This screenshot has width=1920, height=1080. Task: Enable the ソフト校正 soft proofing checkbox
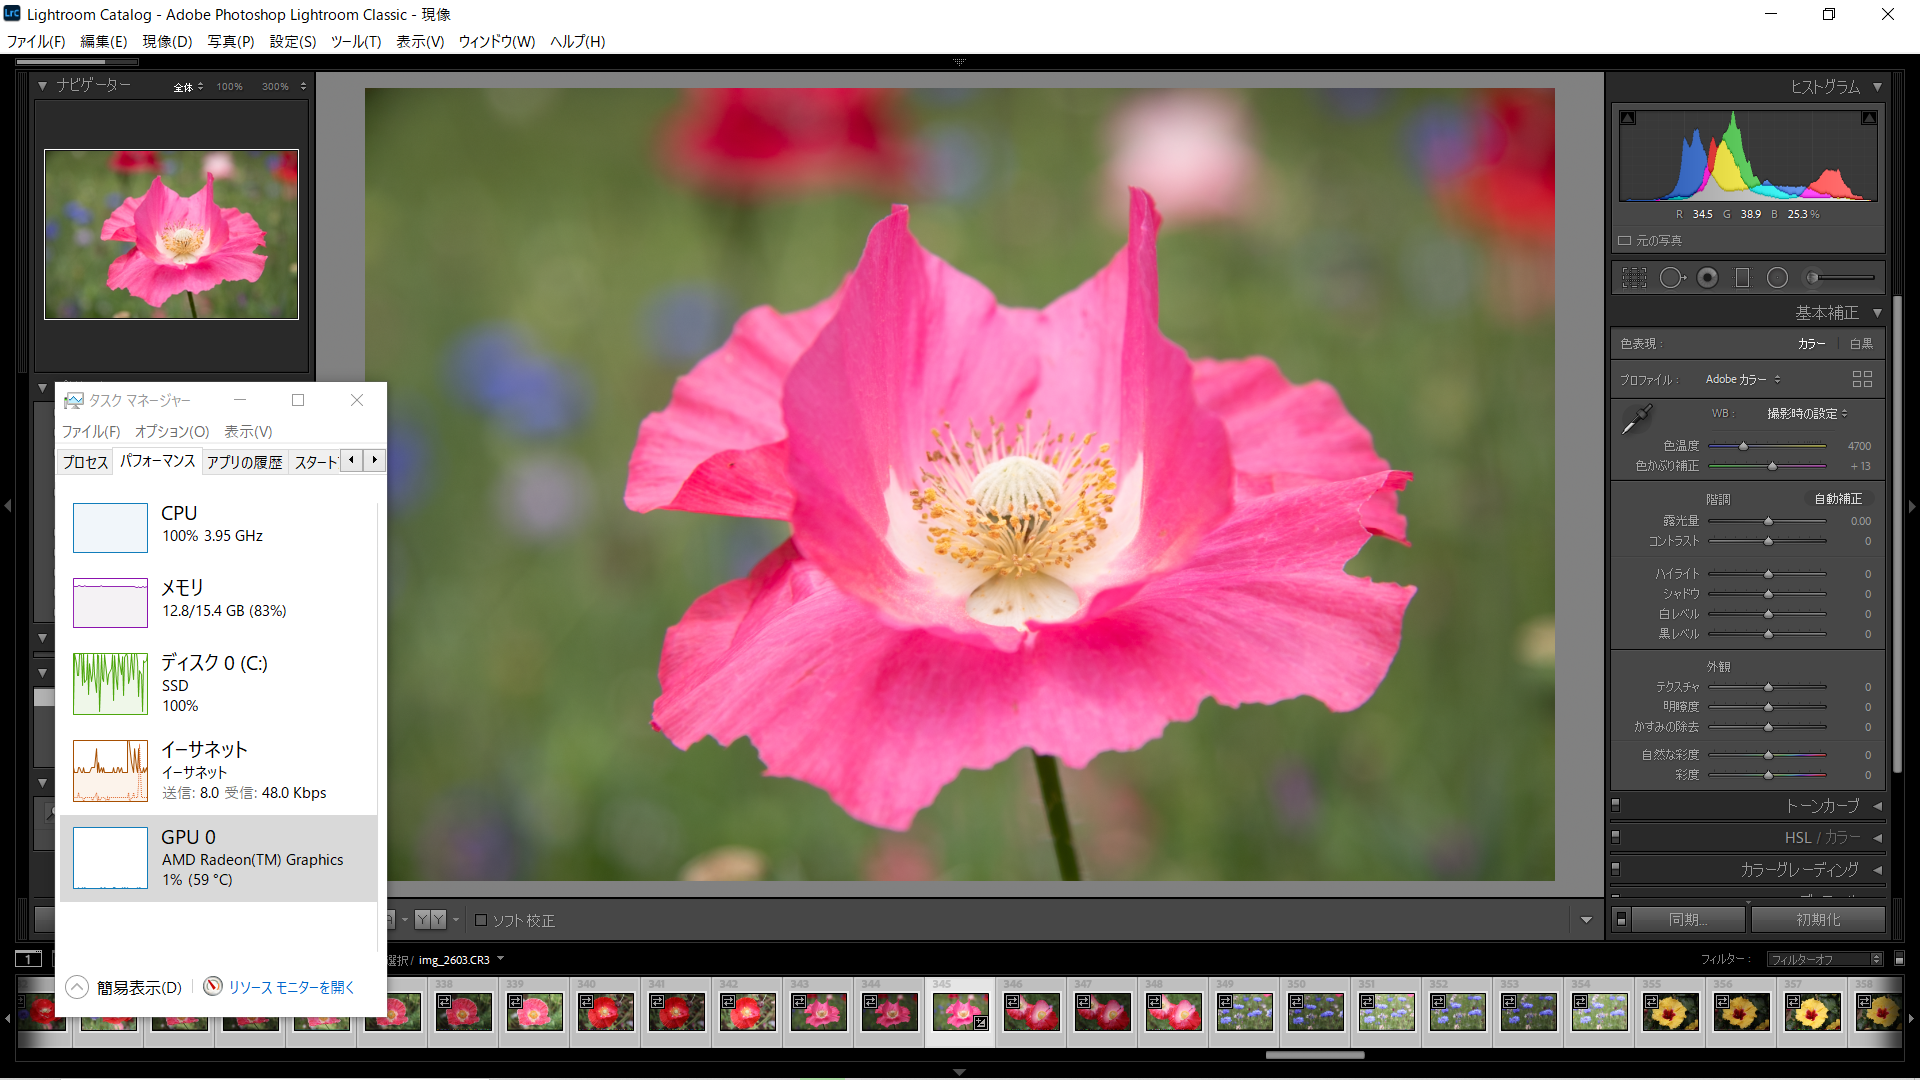(x=481, y=920)
